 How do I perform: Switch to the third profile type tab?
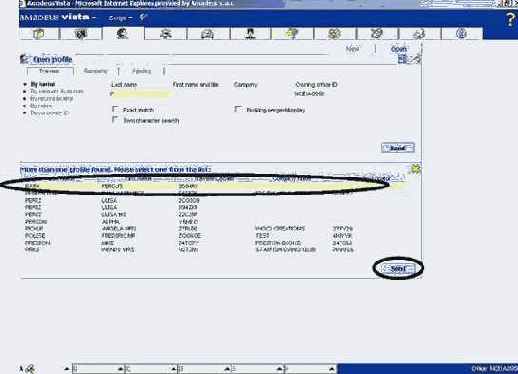pos(142,71)
